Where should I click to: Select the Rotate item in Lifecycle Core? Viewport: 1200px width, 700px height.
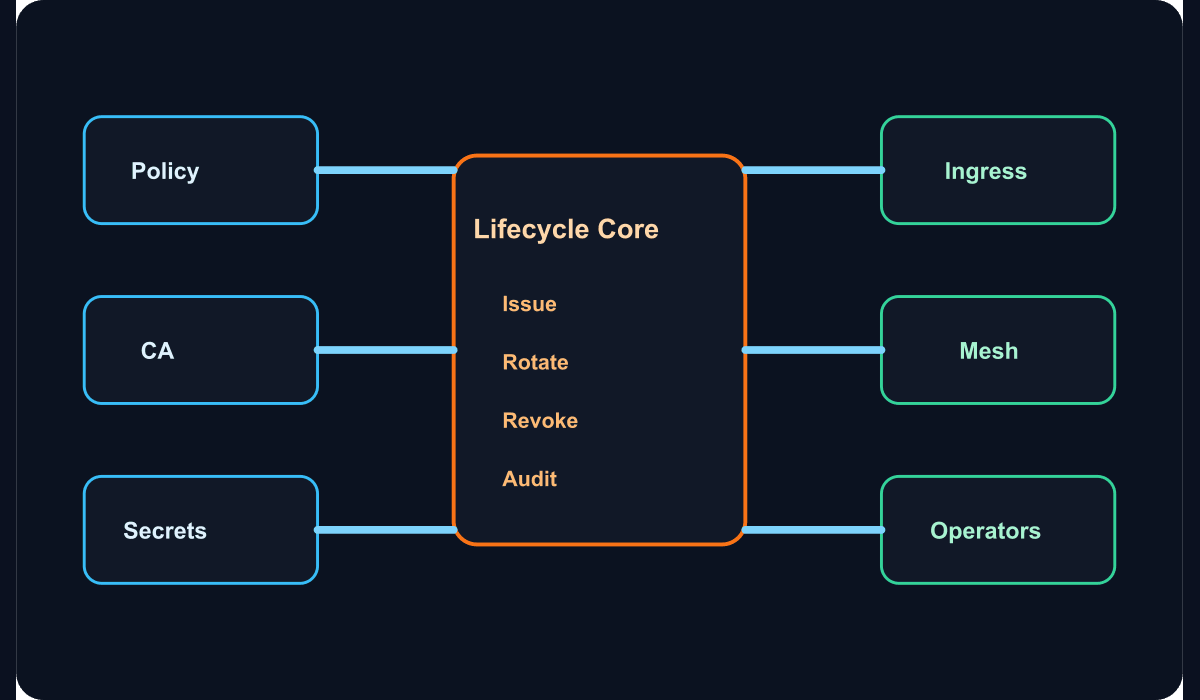(x=535, y=362)
